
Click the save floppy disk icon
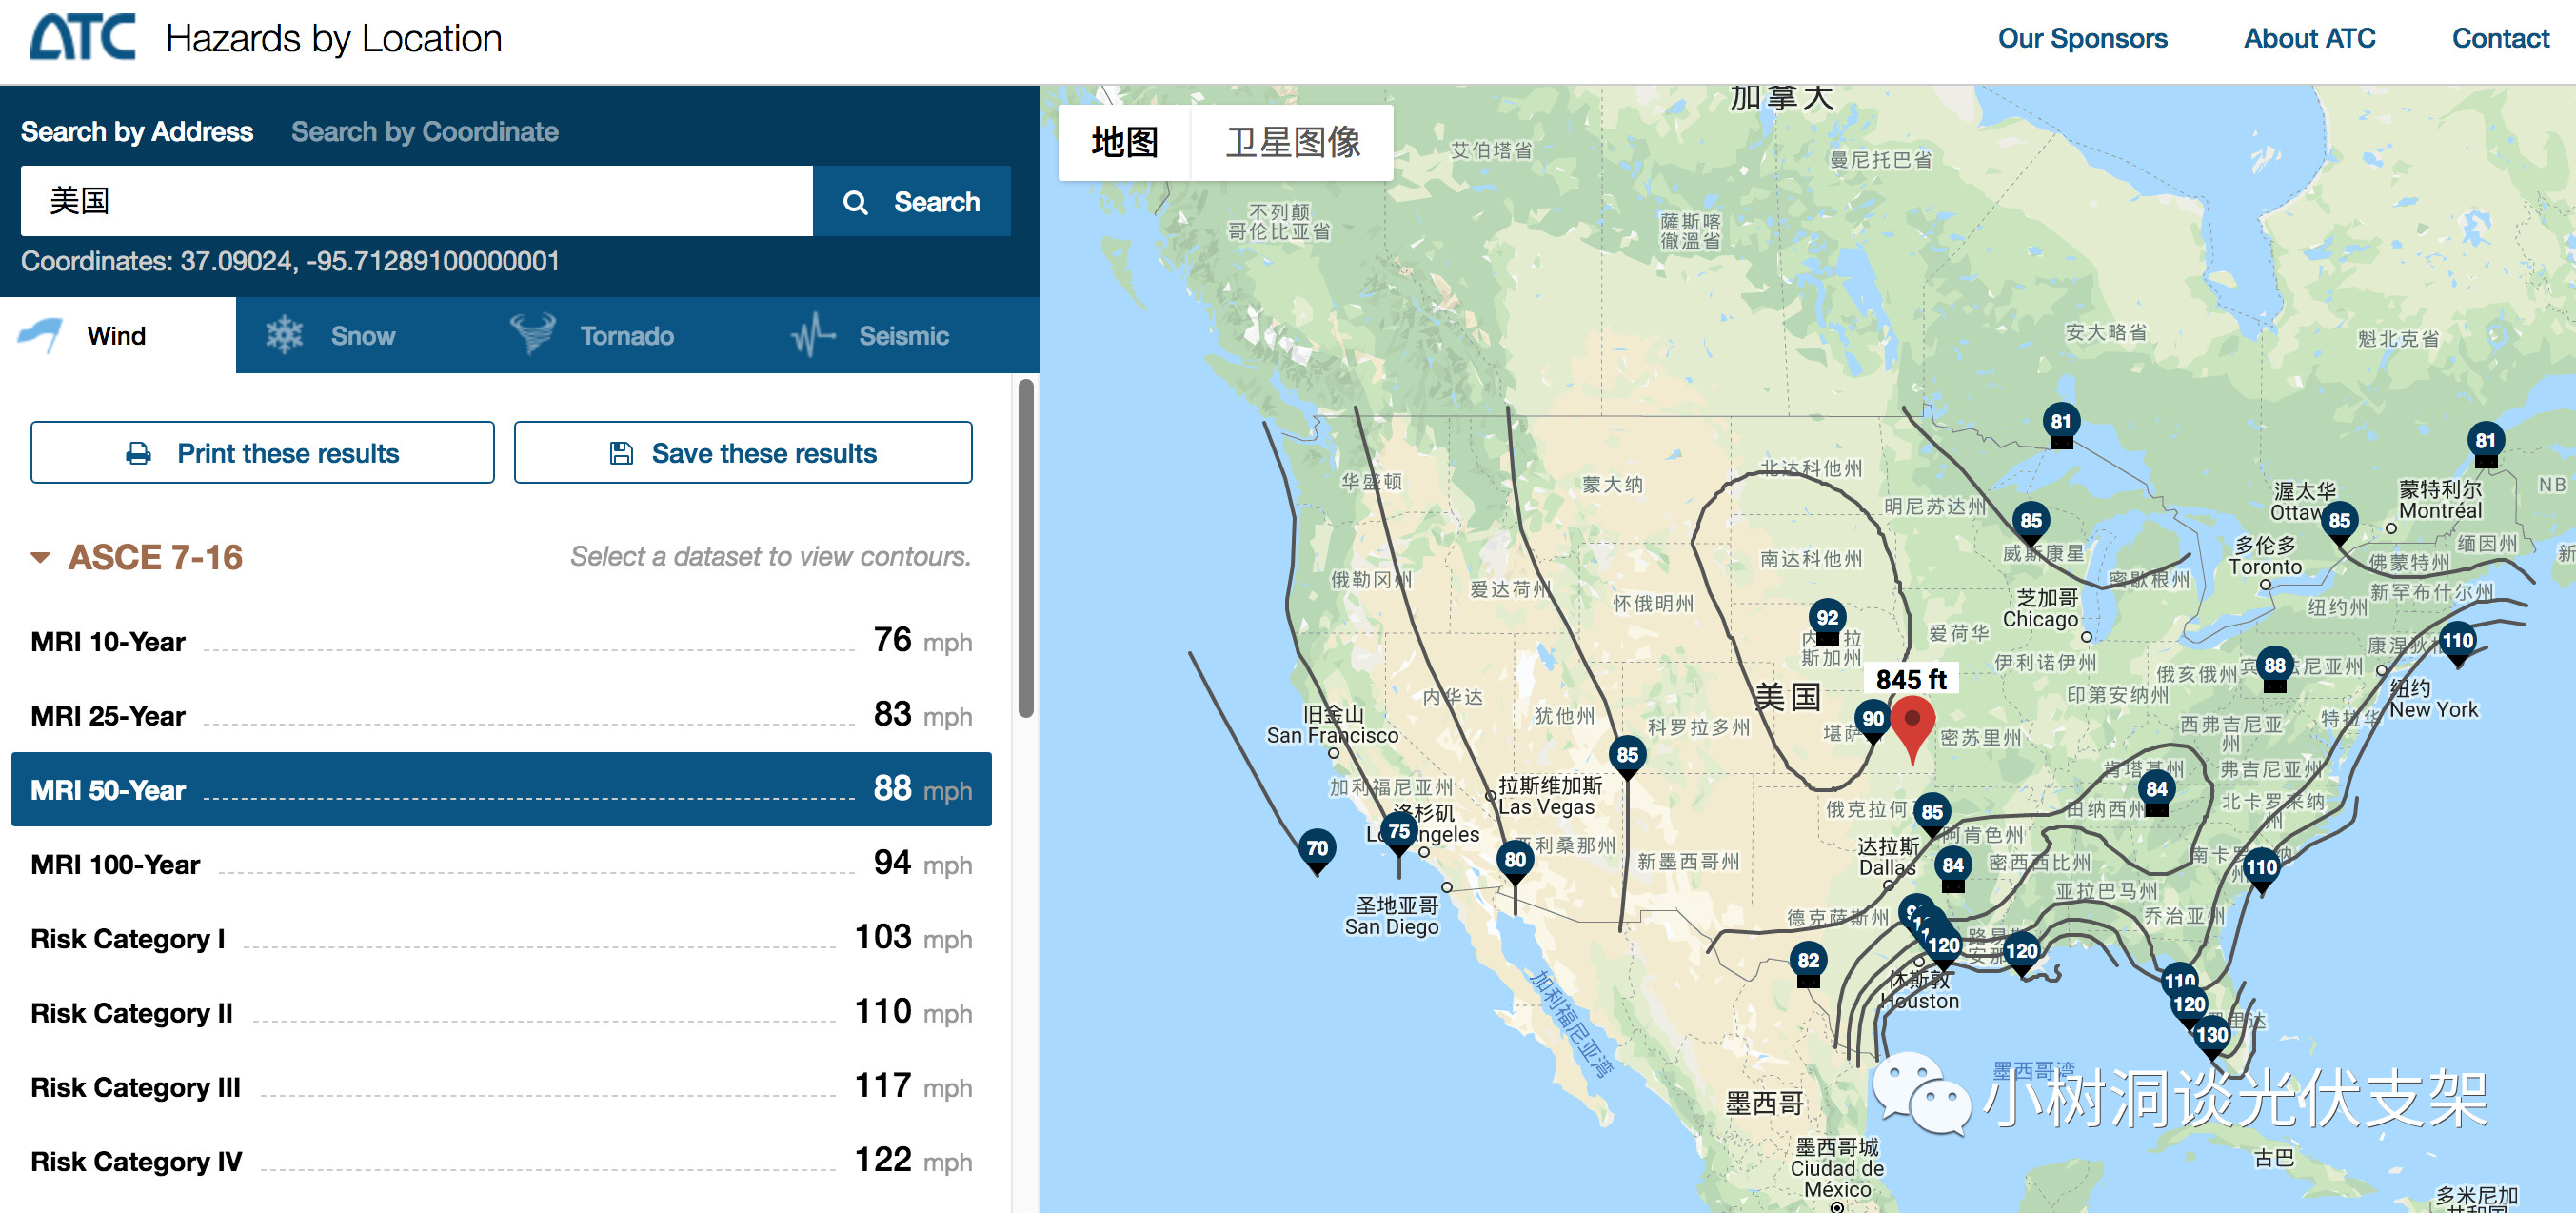tap(621, 453)
